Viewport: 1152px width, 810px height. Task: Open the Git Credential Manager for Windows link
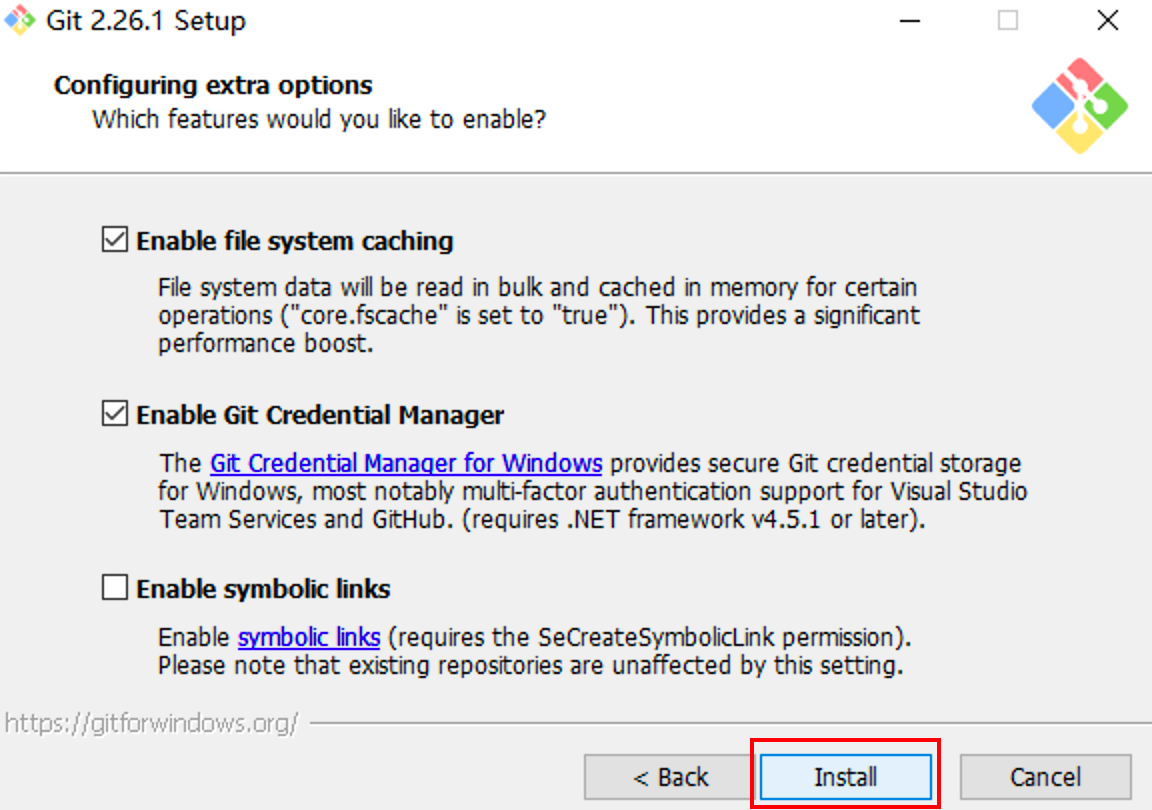pos(405,464)
